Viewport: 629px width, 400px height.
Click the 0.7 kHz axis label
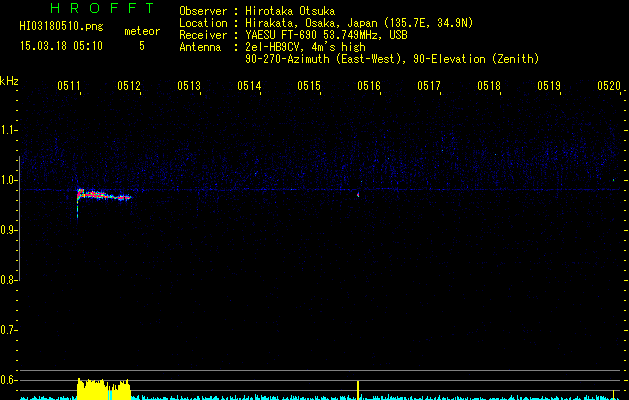pos(8,330)
